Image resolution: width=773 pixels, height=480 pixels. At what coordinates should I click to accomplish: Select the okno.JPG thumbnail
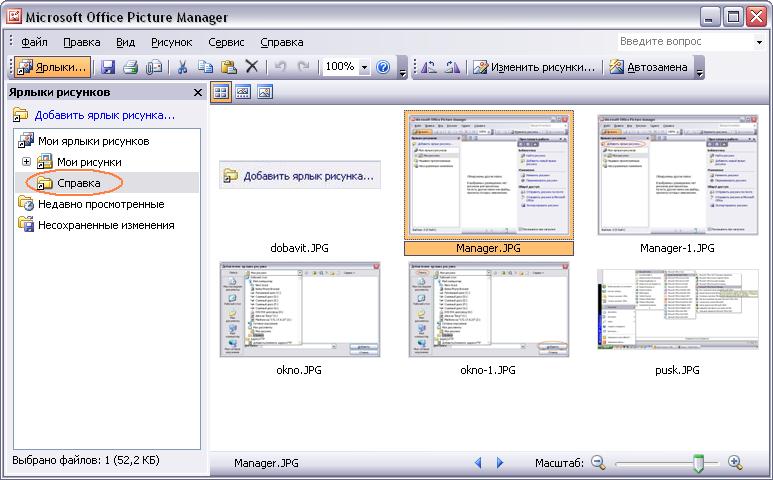click(300, 309)
